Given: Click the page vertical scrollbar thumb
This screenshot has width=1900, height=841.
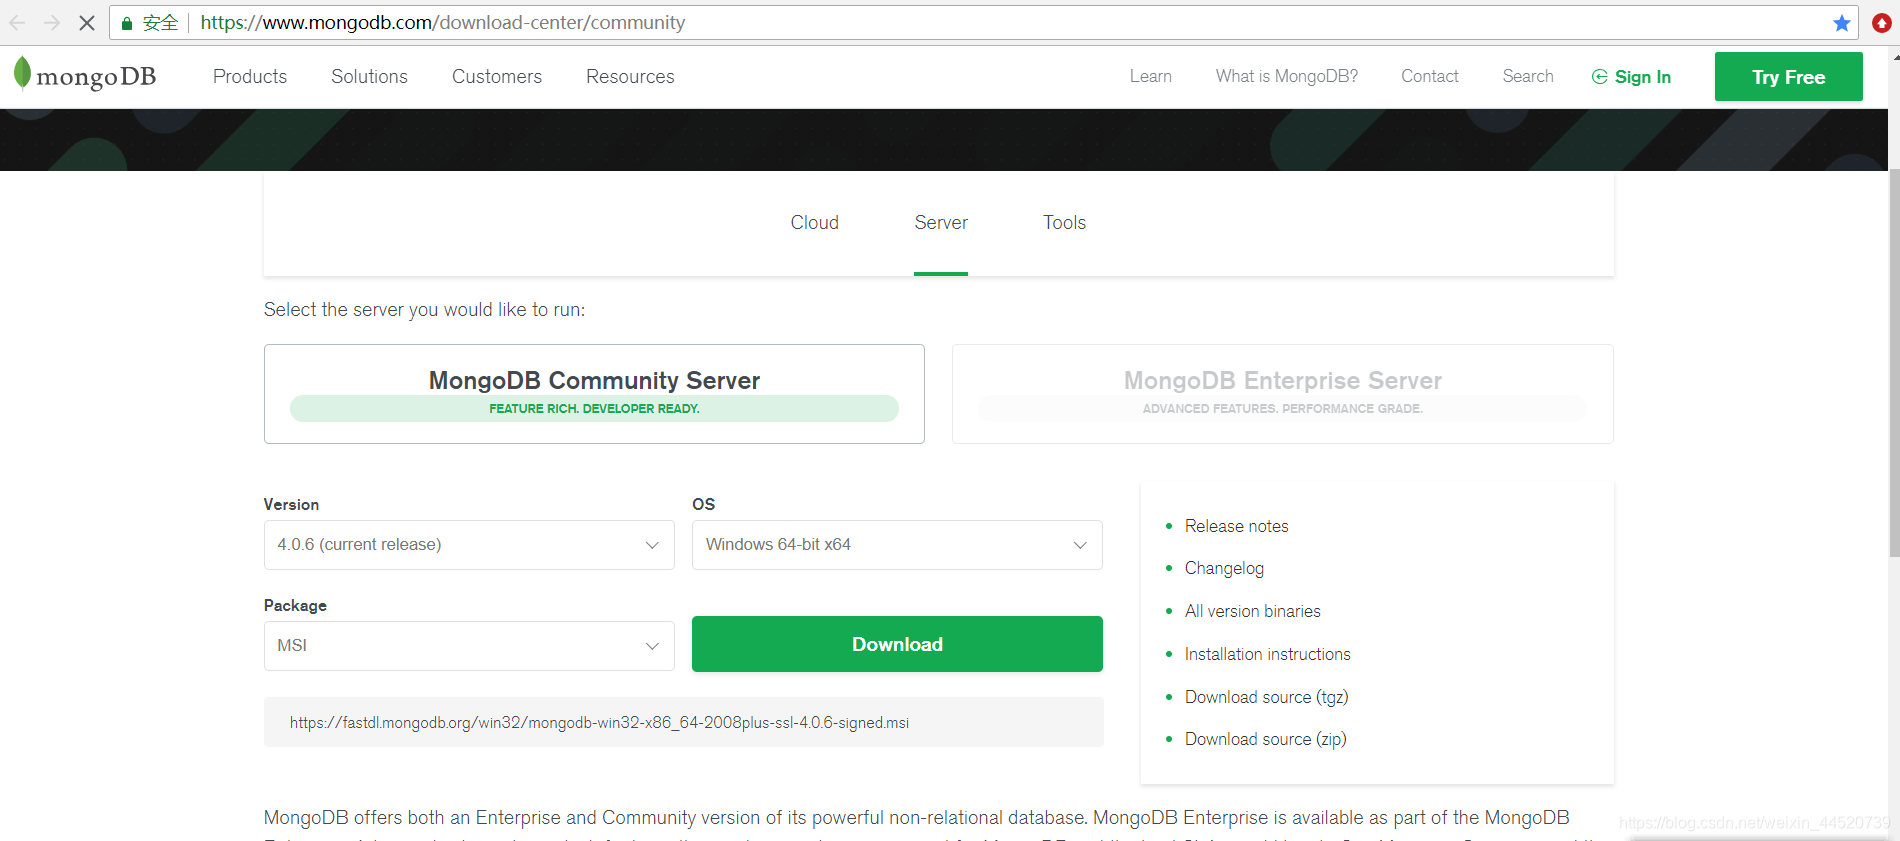Looking at the screenshot, I should point(1894,362).
